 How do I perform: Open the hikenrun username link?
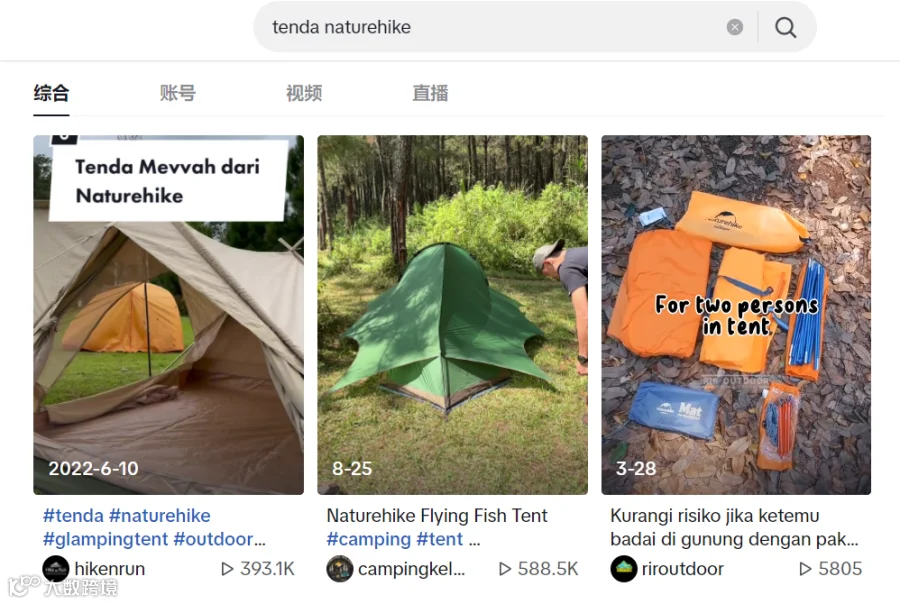pyautogui.click(x=110, y=569)
